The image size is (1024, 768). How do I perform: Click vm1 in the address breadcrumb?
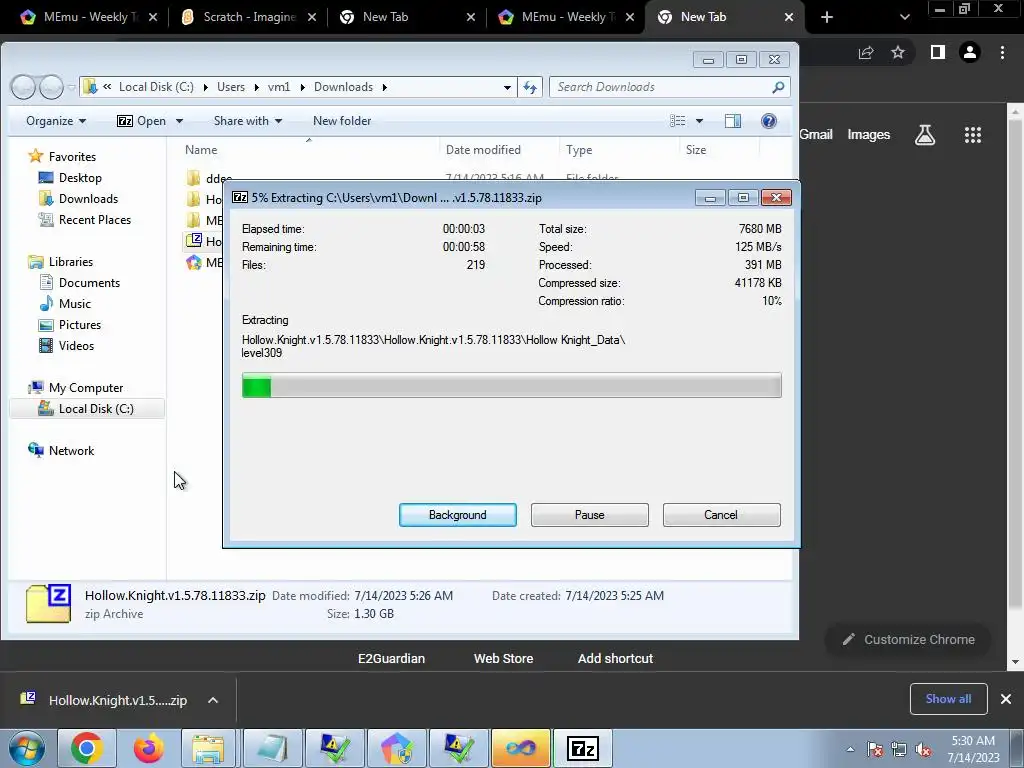279,87
